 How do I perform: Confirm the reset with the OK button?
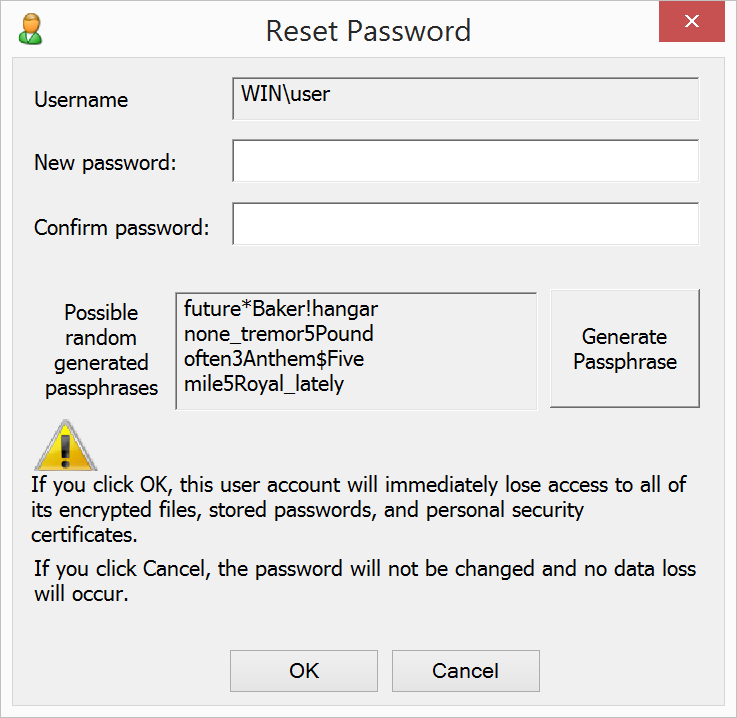(304, 670)
